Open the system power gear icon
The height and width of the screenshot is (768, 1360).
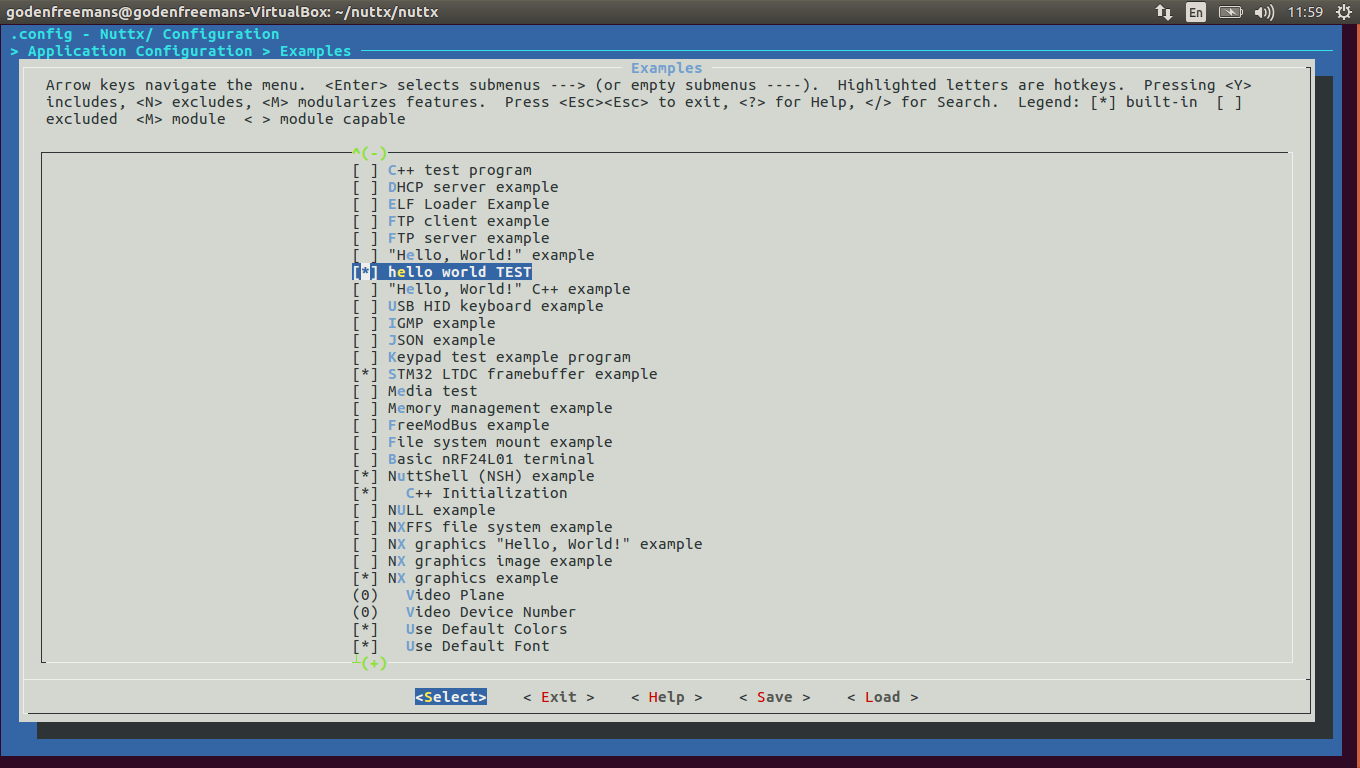(1342, 12)
